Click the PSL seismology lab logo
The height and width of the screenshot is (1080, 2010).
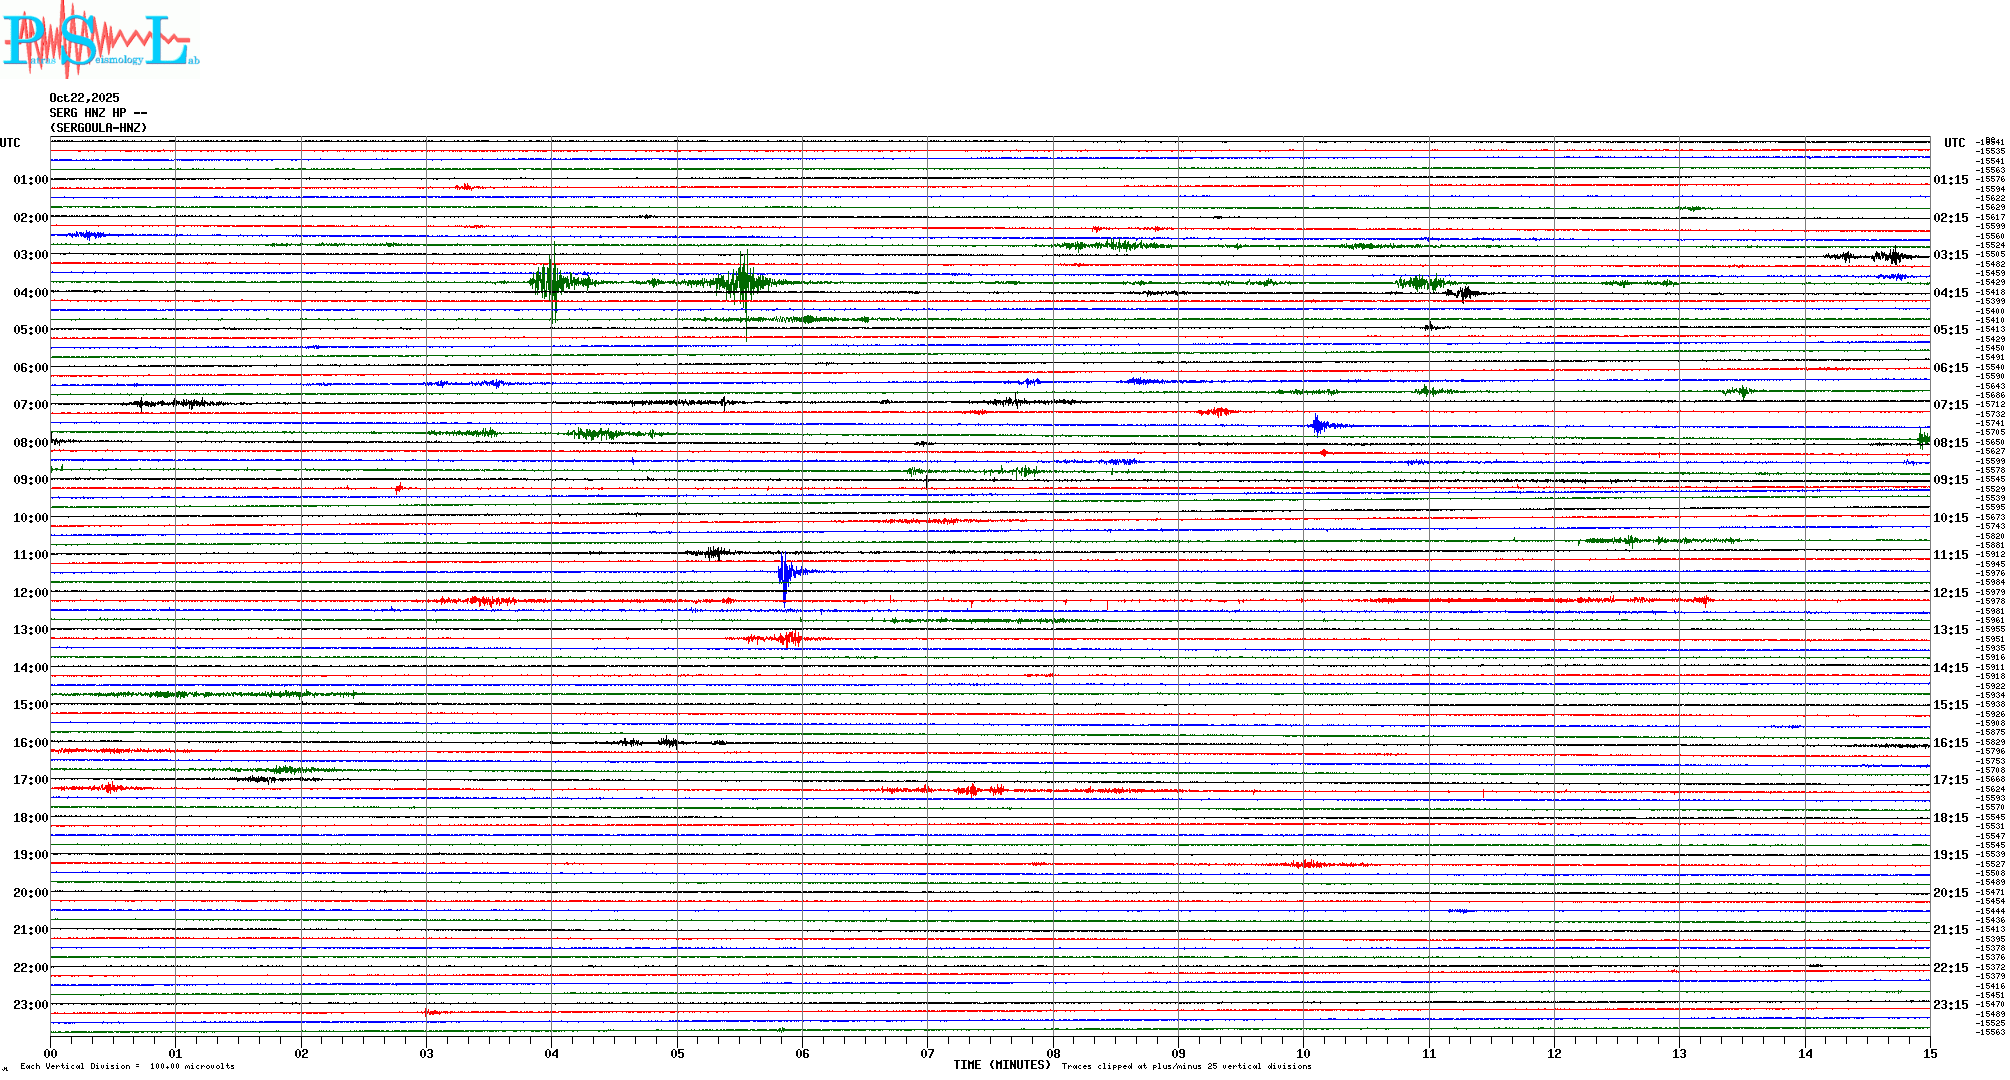[x=100, y=40]
